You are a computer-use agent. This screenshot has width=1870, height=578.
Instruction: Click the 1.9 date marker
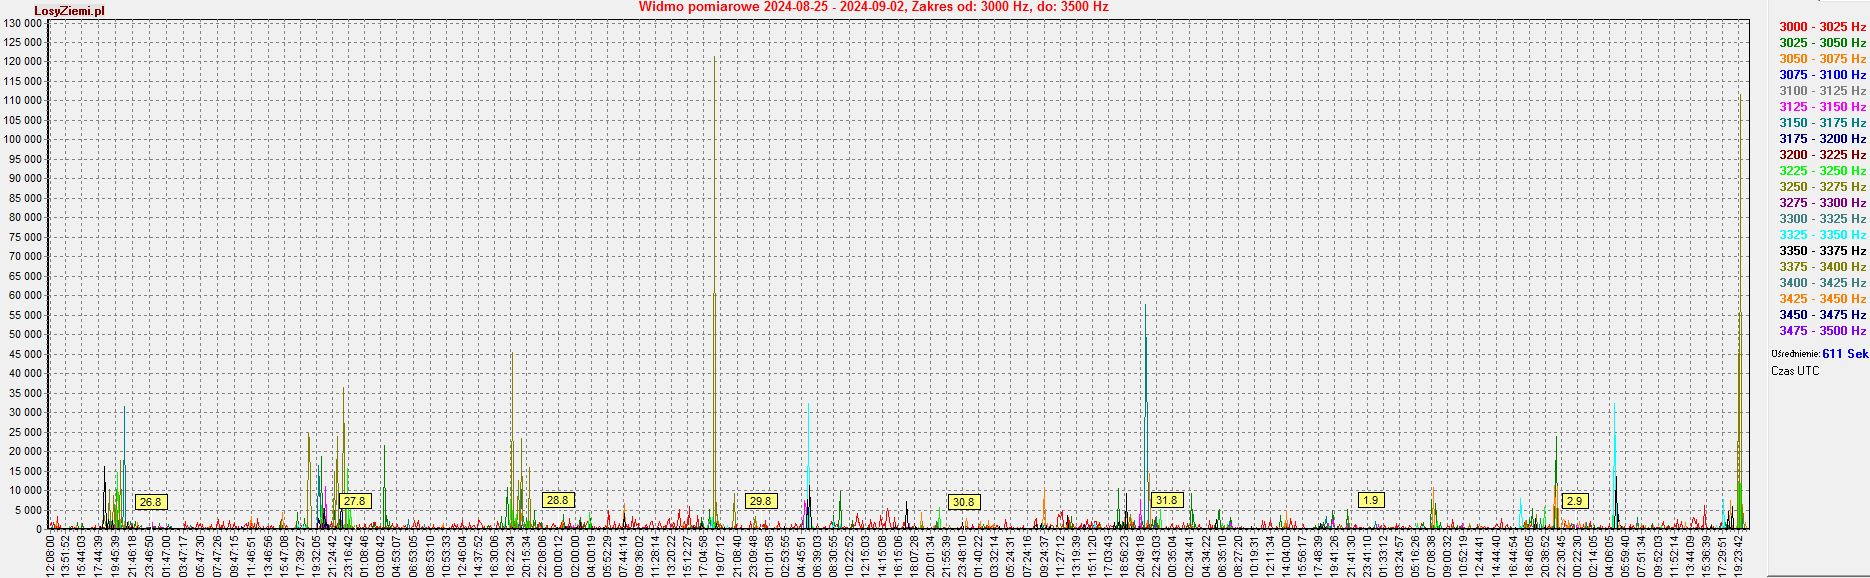[x=1371, y=500]
